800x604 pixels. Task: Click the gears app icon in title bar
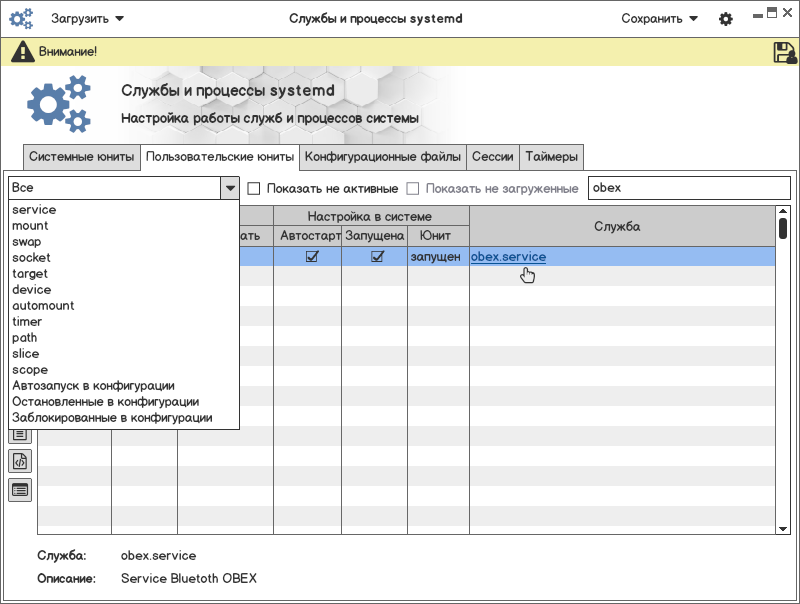21,19
